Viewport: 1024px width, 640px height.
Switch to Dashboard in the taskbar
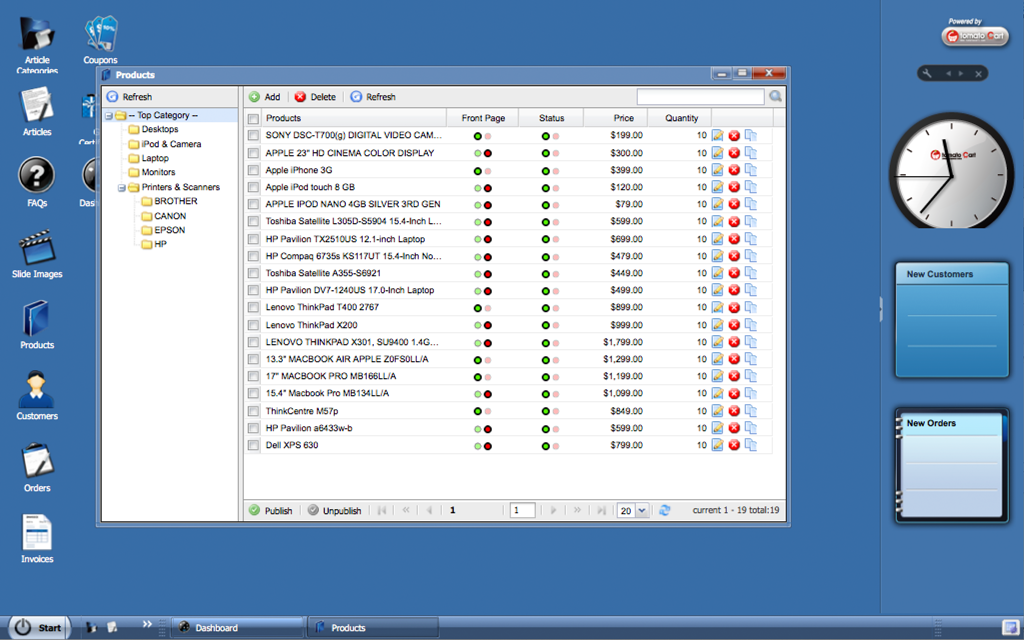[x=237, y=628]
